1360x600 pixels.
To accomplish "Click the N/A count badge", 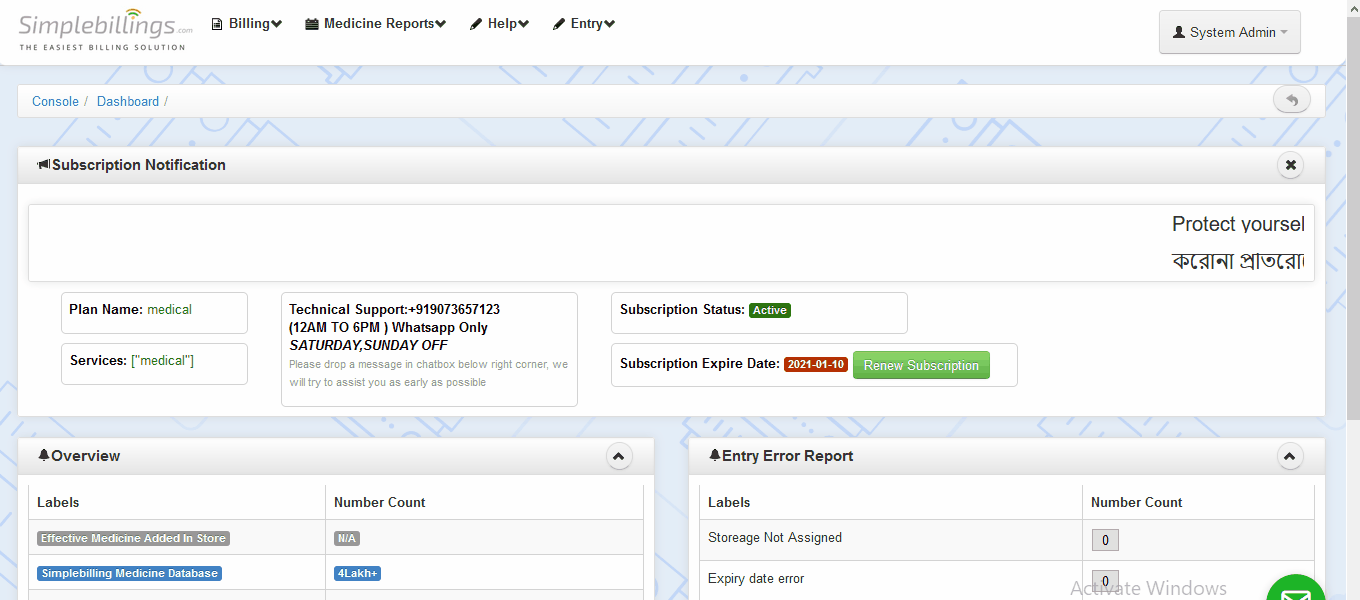I will coord(347,538).
